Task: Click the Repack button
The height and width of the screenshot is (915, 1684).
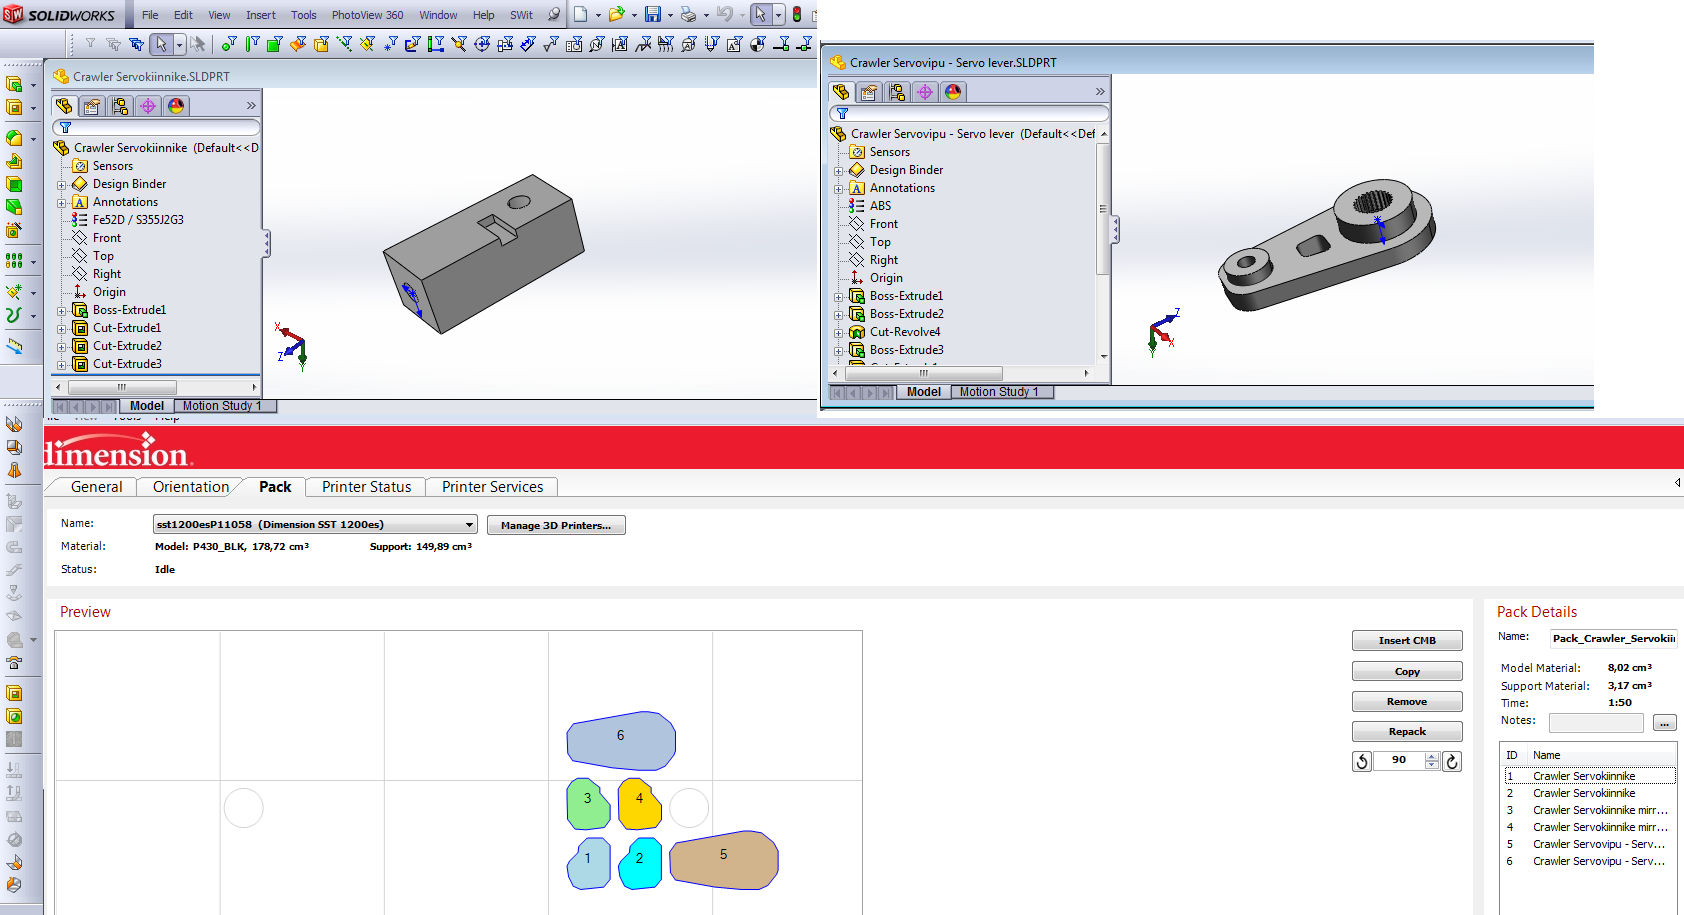Action: (x=1406, y=732)
